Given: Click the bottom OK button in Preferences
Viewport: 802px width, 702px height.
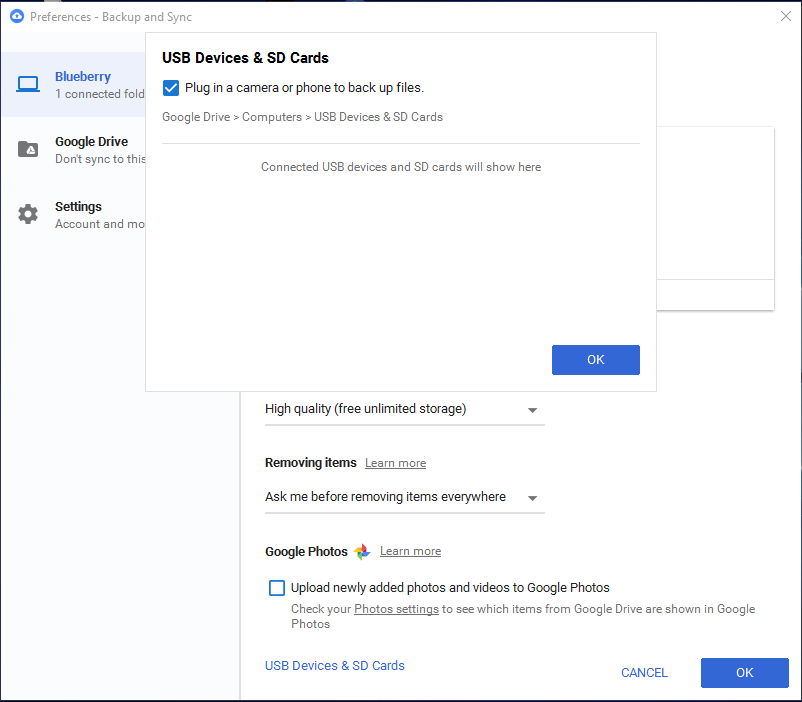Looking at the screenshot, I should [744, 673].
